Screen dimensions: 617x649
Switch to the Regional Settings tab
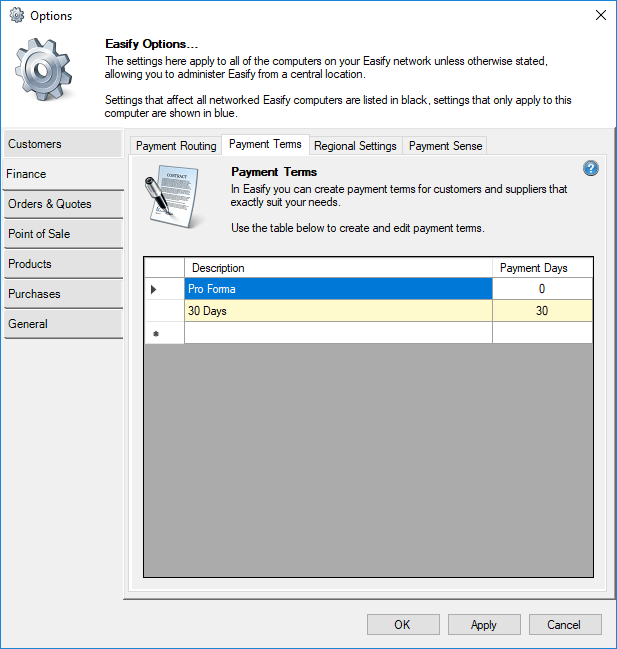[x=355, y=146]
